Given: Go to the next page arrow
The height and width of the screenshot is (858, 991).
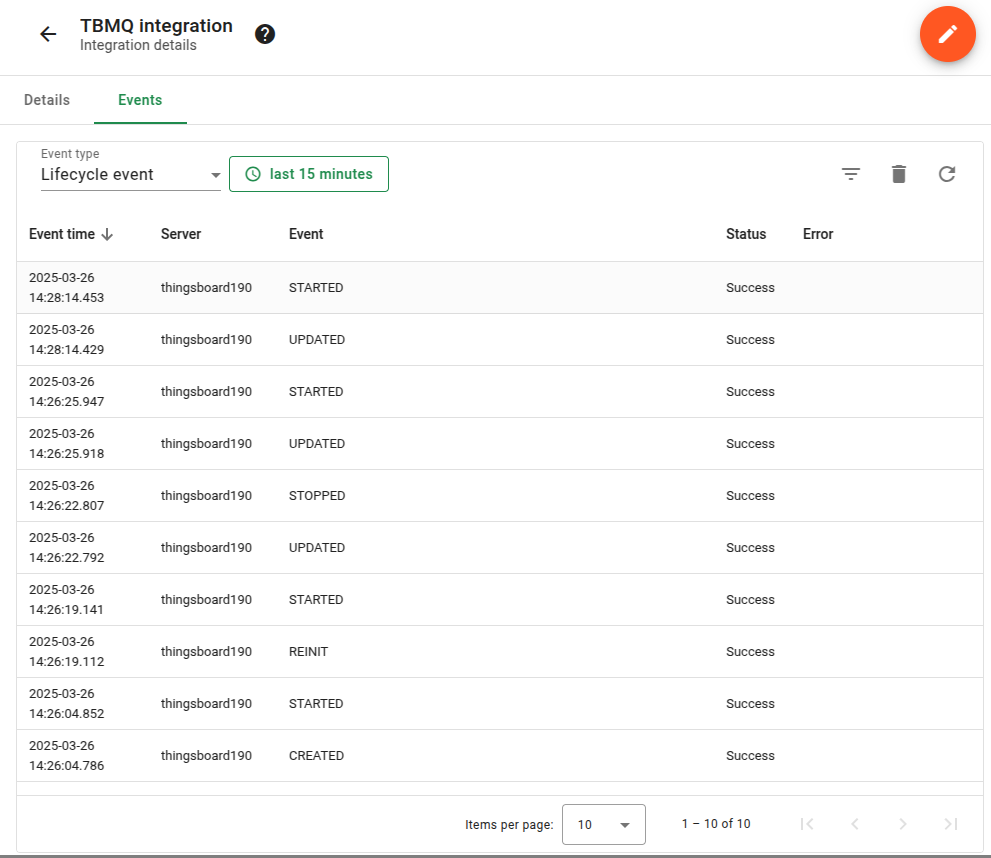Looking at the screenshot, I should pos(903,824).
